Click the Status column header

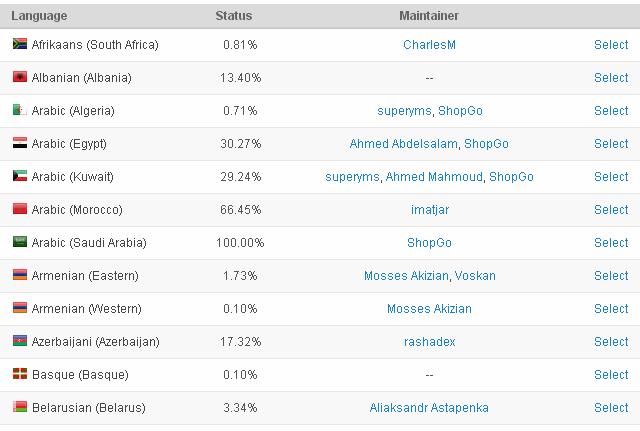tap(234, 16)
